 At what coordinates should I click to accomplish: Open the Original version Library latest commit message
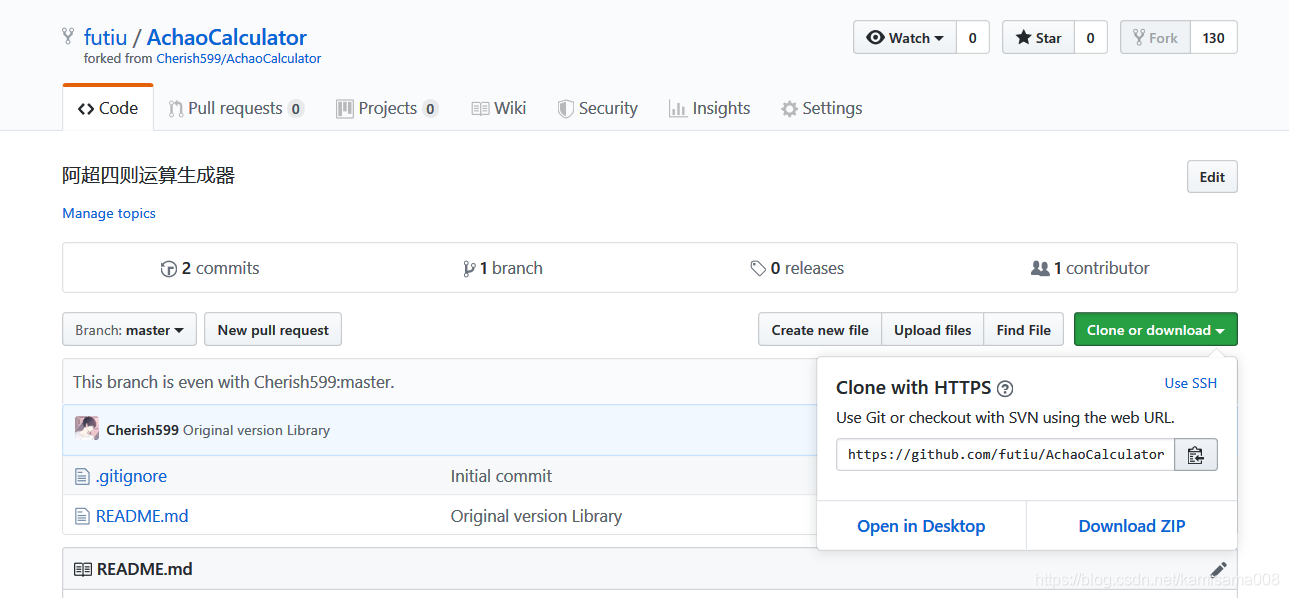[x=256, y=430]
